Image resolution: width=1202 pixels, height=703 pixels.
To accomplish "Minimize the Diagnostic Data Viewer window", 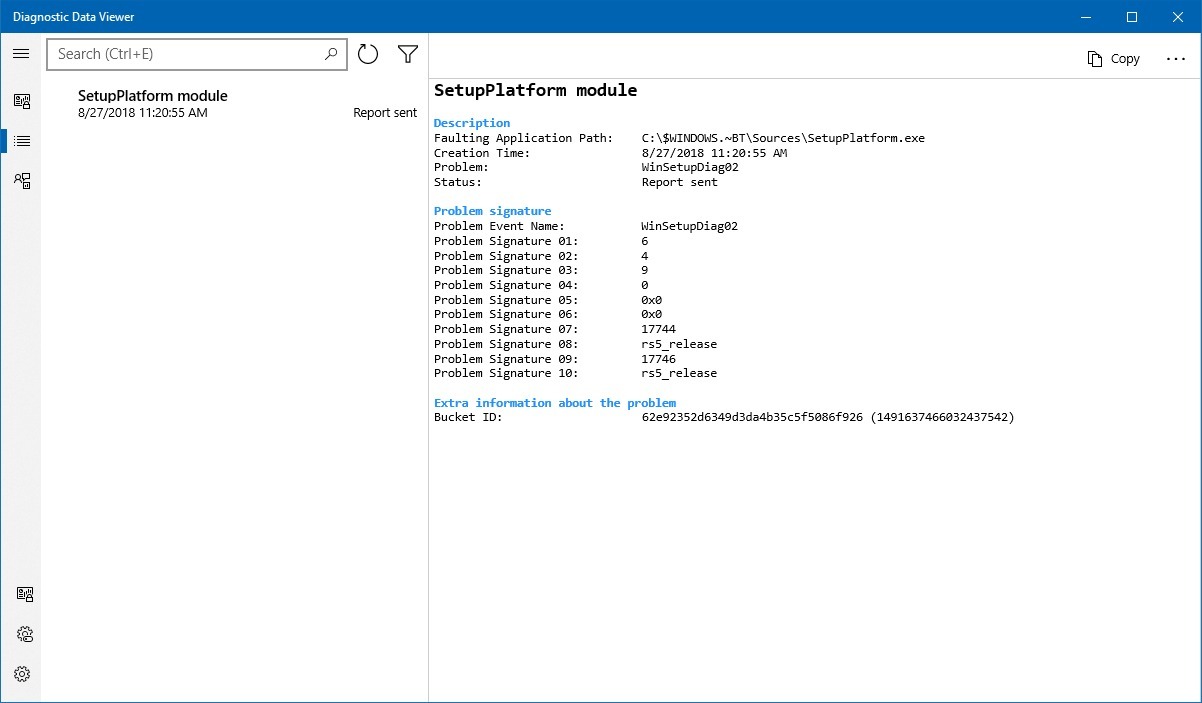I will tap(1086, 17).
